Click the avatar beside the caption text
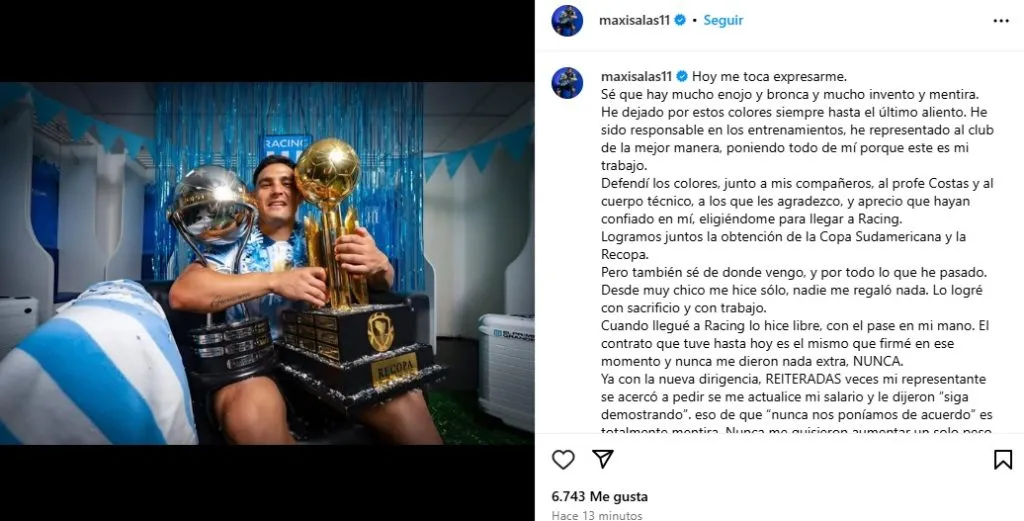 (567, 83)
